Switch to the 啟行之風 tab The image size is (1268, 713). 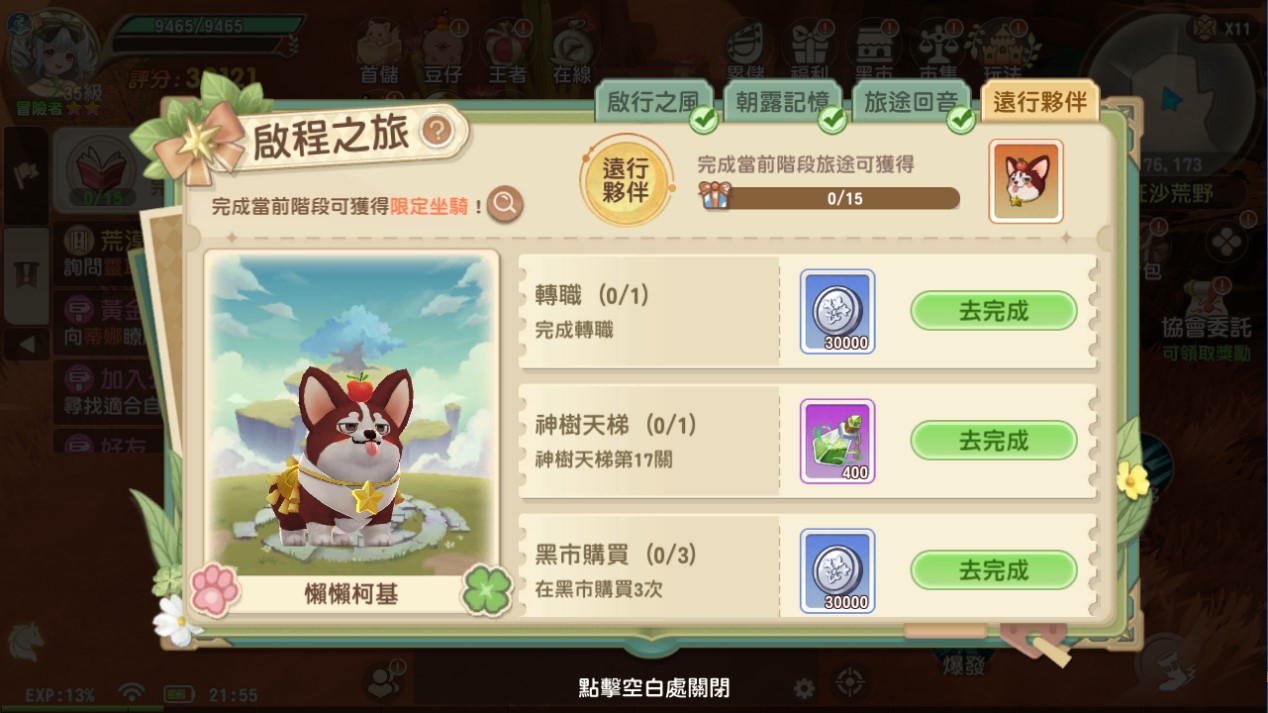click(x=653, y=103)
